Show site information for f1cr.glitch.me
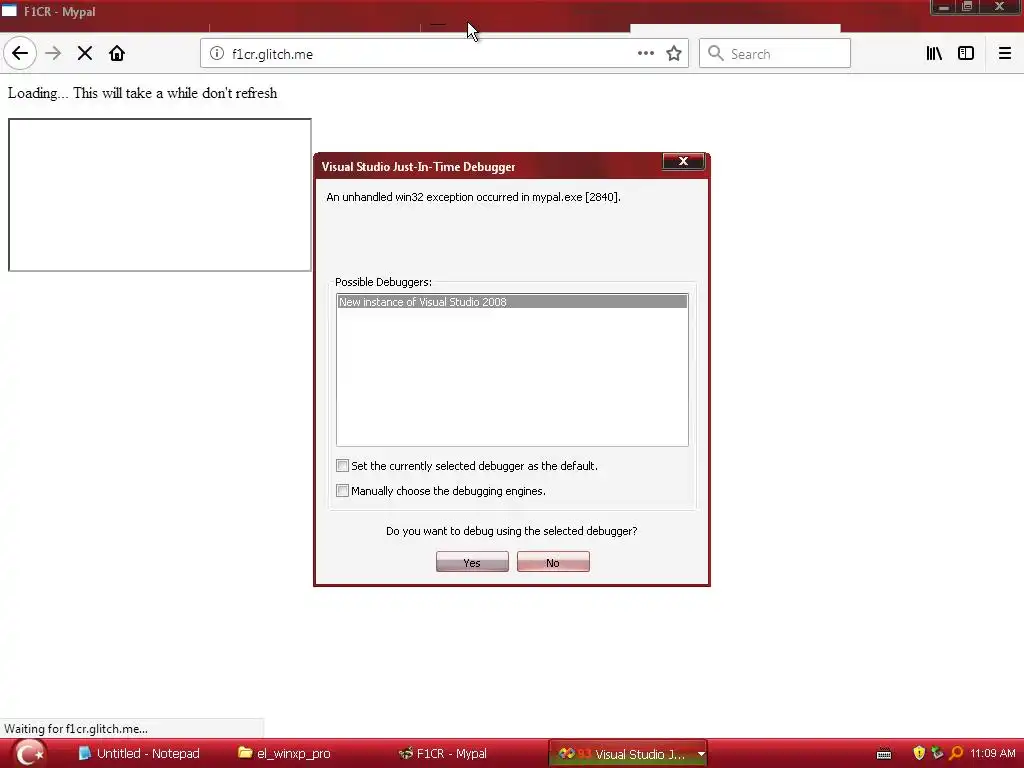The width and height of the screenshot is (1024, 768). point(217,54)
